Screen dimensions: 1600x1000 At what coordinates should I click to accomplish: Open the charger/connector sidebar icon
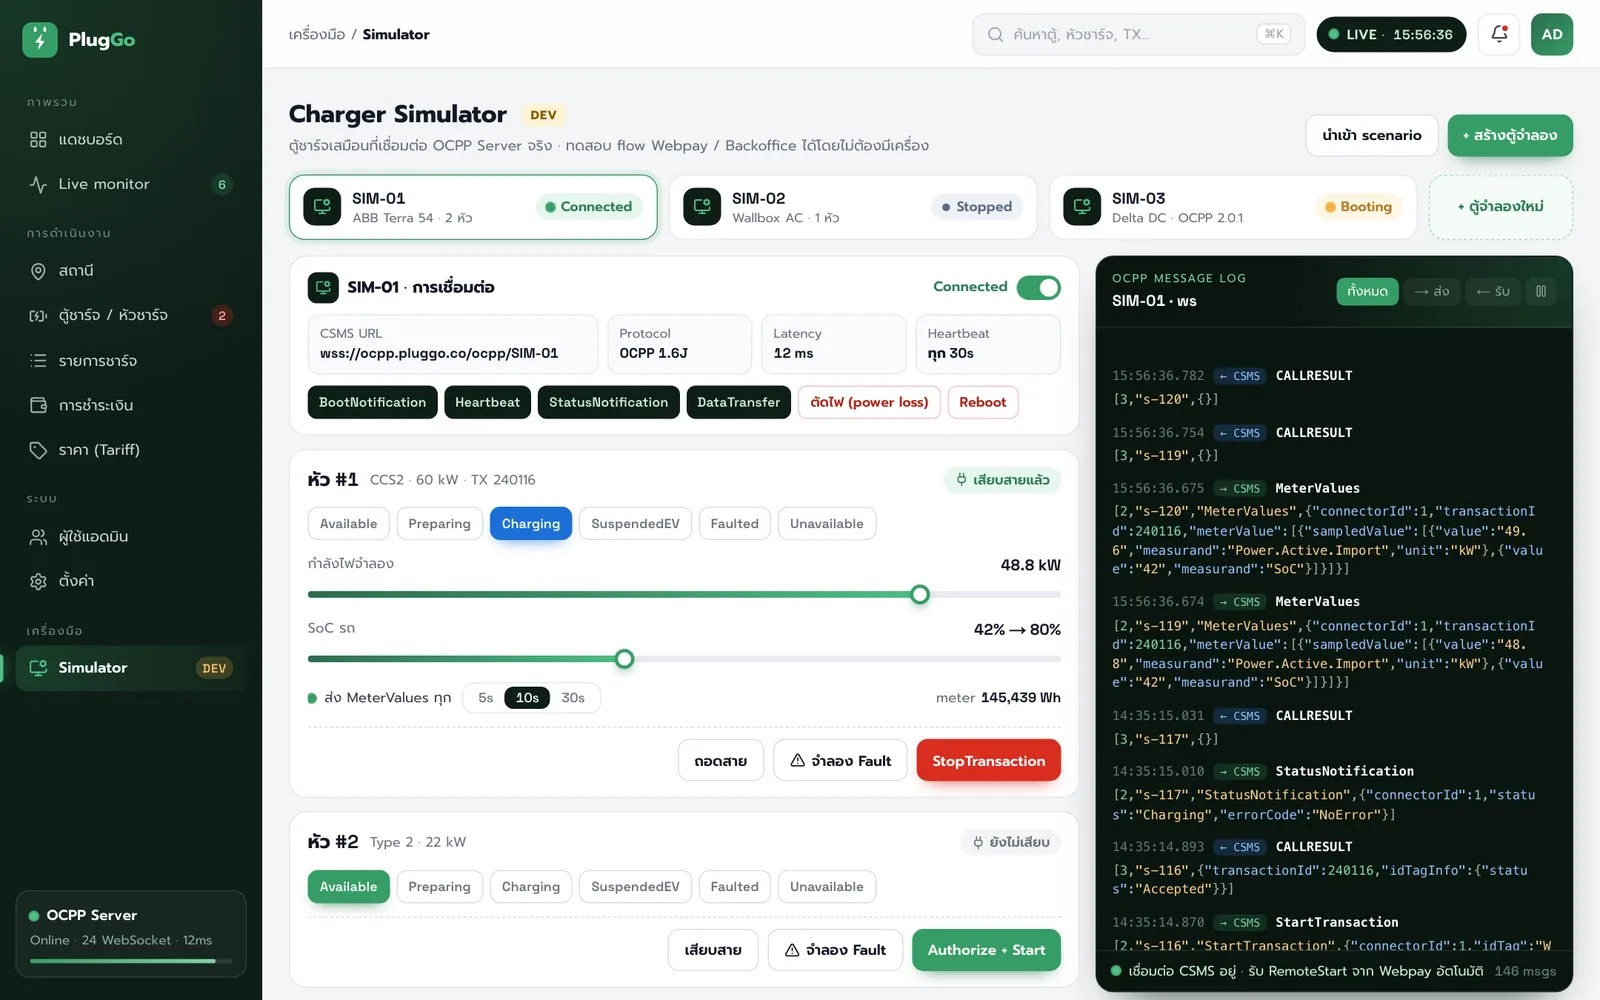(x=38, y=315)
